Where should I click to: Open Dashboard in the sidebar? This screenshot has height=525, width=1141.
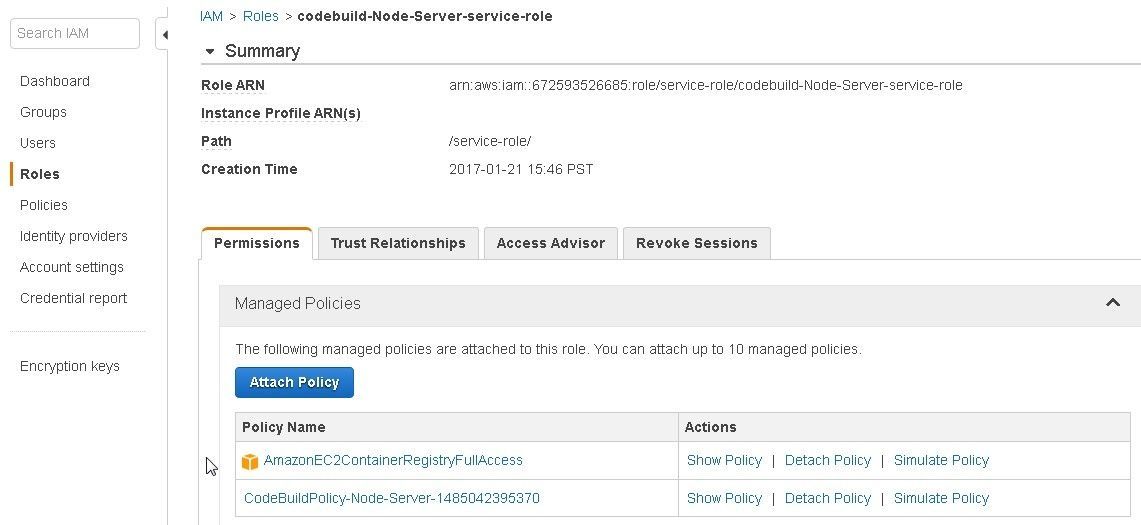click(x=55, y=81)
